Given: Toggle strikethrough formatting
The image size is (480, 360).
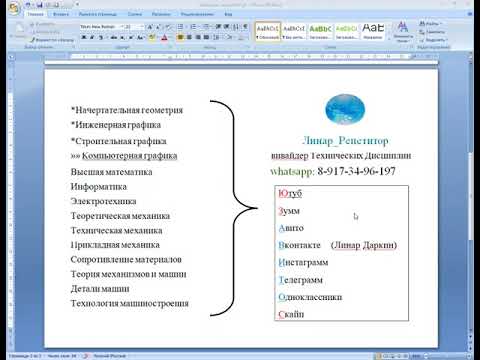Looking at the screenshot, I should click(113, 38).
